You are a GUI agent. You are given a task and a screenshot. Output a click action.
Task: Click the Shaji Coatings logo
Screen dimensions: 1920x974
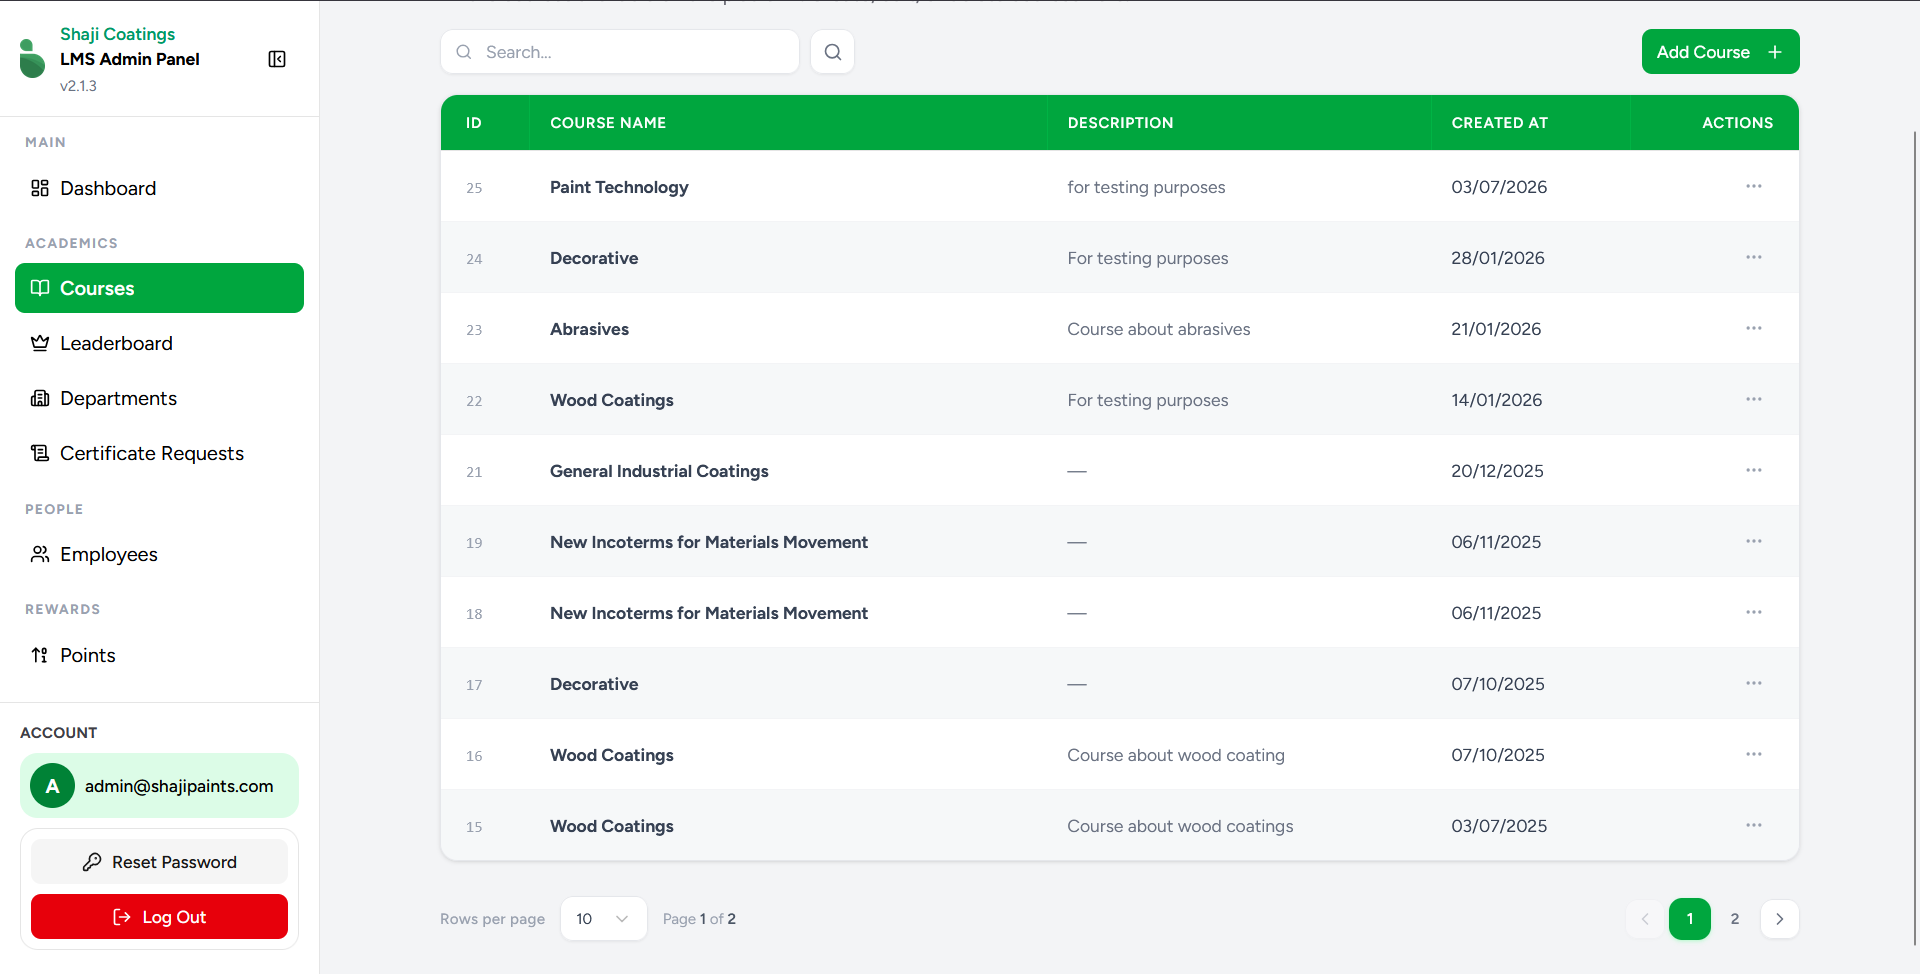(32, 58)
